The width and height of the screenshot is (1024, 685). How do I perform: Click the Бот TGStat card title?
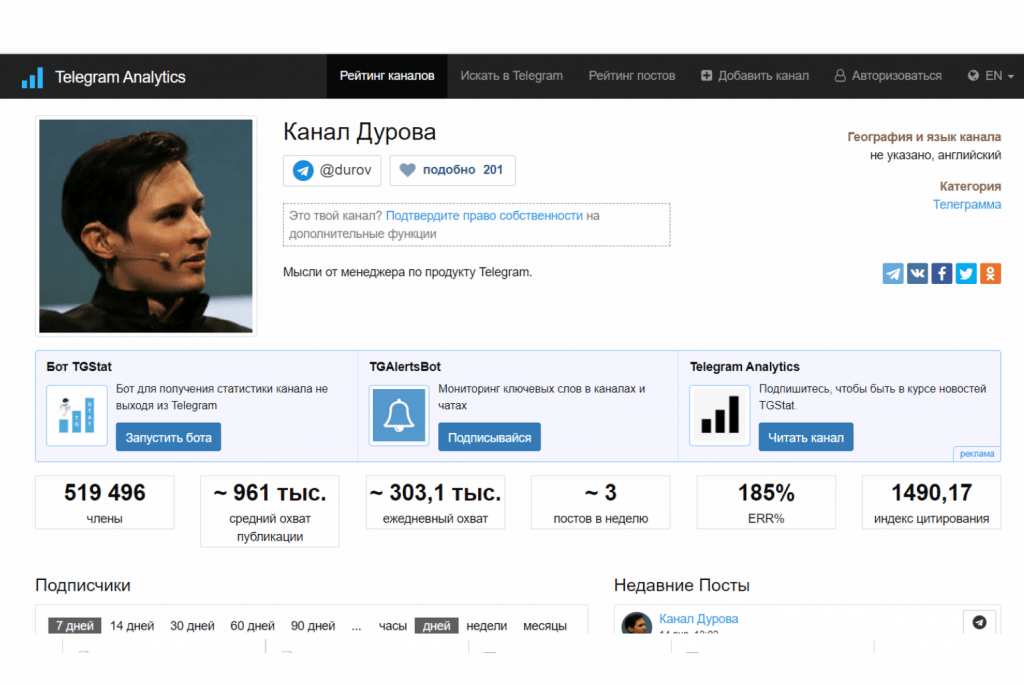click(x=79, y=366)
